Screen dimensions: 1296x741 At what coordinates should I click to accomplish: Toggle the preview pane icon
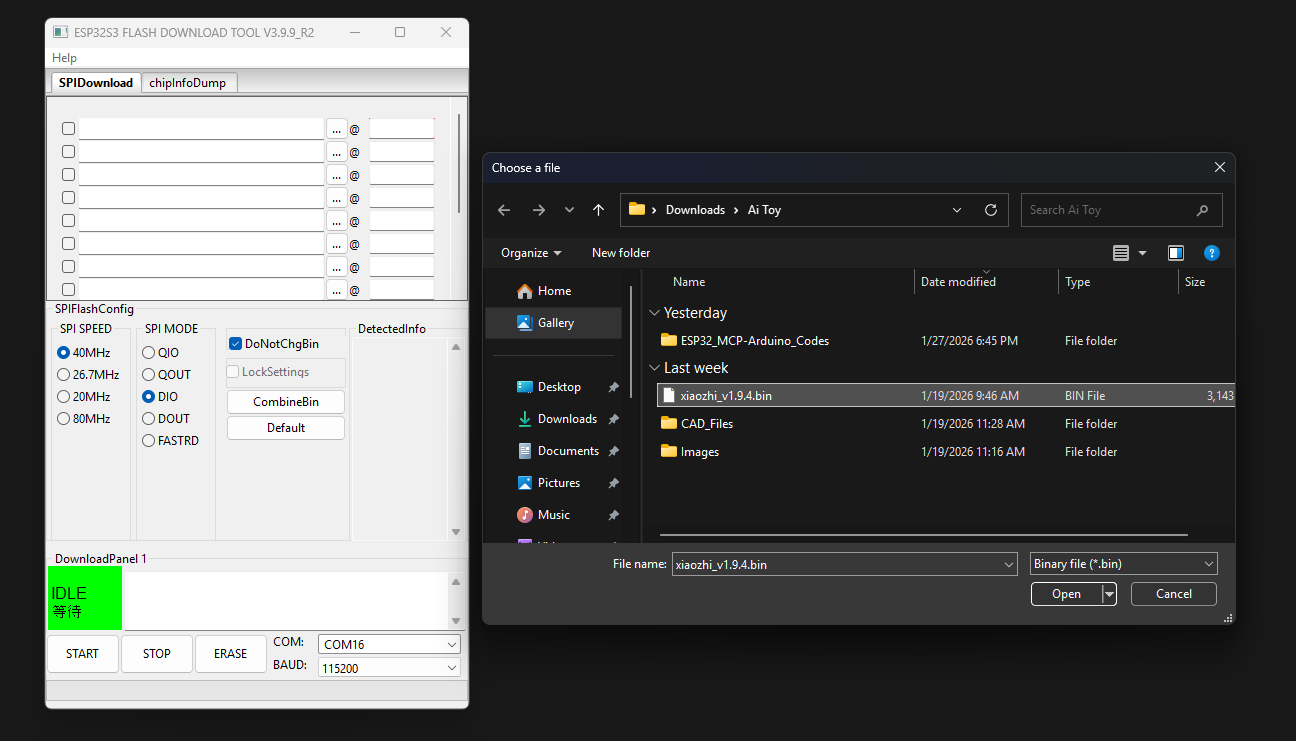tap(1176, 253)
